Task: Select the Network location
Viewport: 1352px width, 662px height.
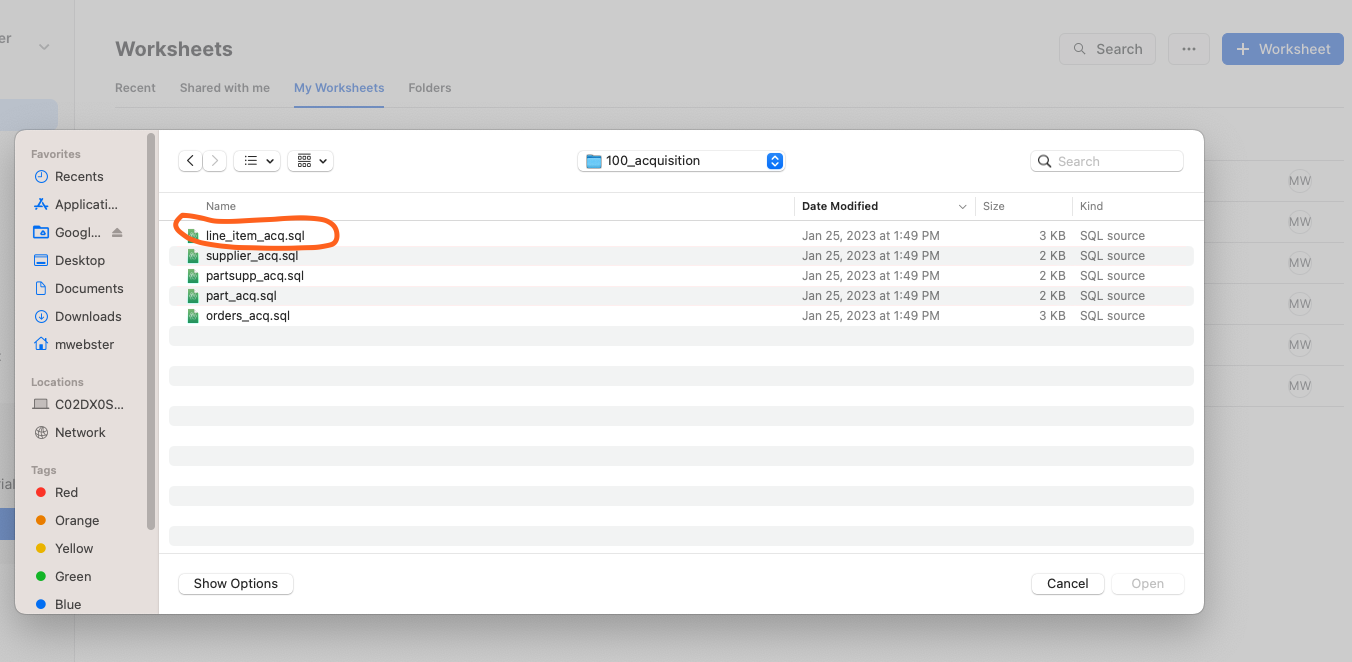Action: (80, 432)
